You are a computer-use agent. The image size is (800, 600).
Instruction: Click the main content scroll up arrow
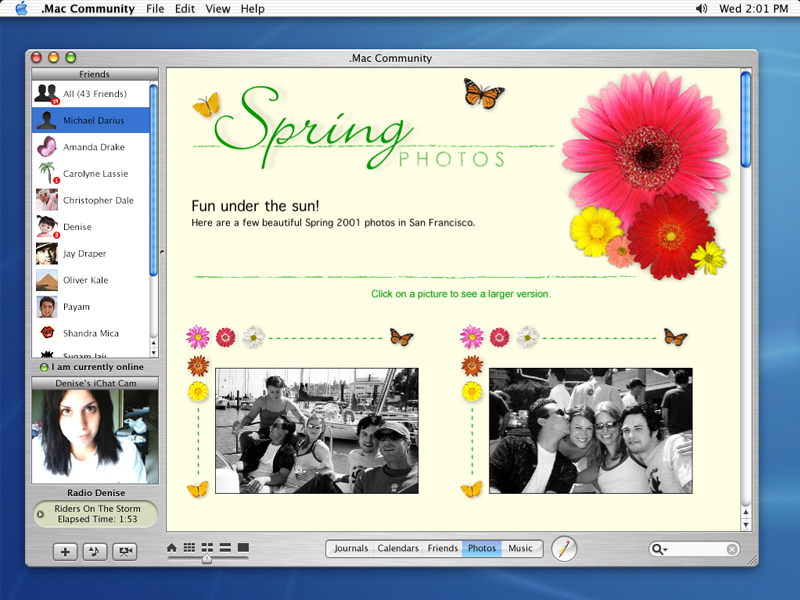pos(745,512)
